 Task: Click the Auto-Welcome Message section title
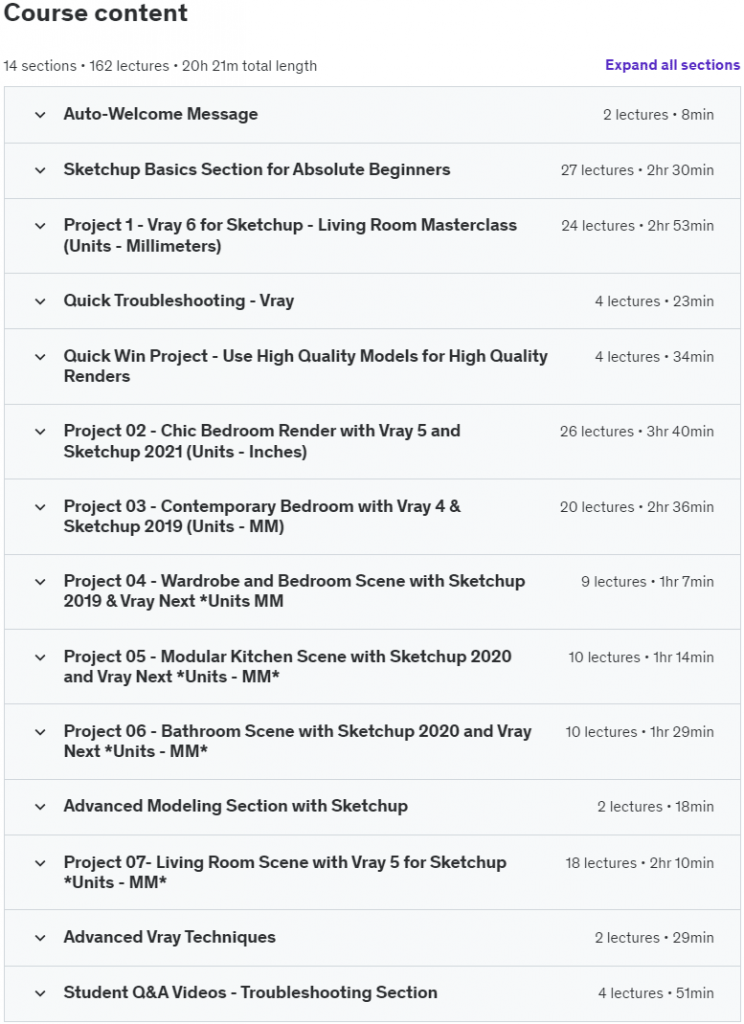tap(161, 115)
